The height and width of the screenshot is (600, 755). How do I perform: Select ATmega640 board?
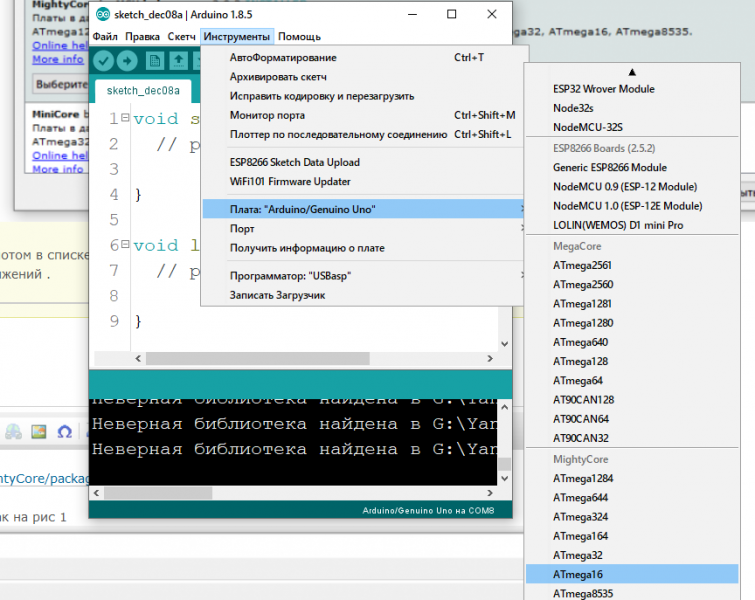(632, 342)
